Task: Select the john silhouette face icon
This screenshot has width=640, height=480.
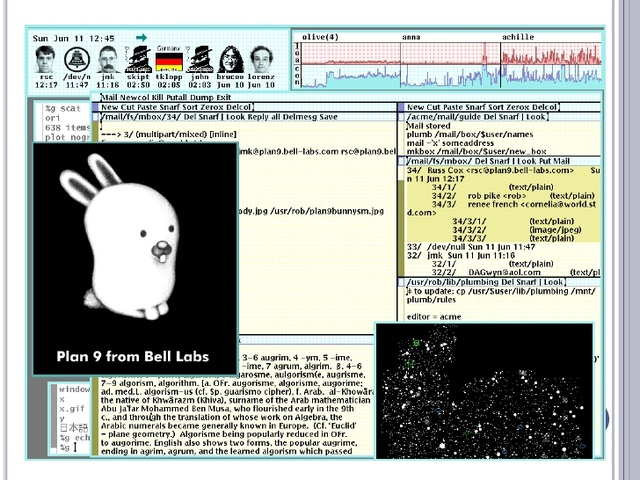Action: point(200,59)
